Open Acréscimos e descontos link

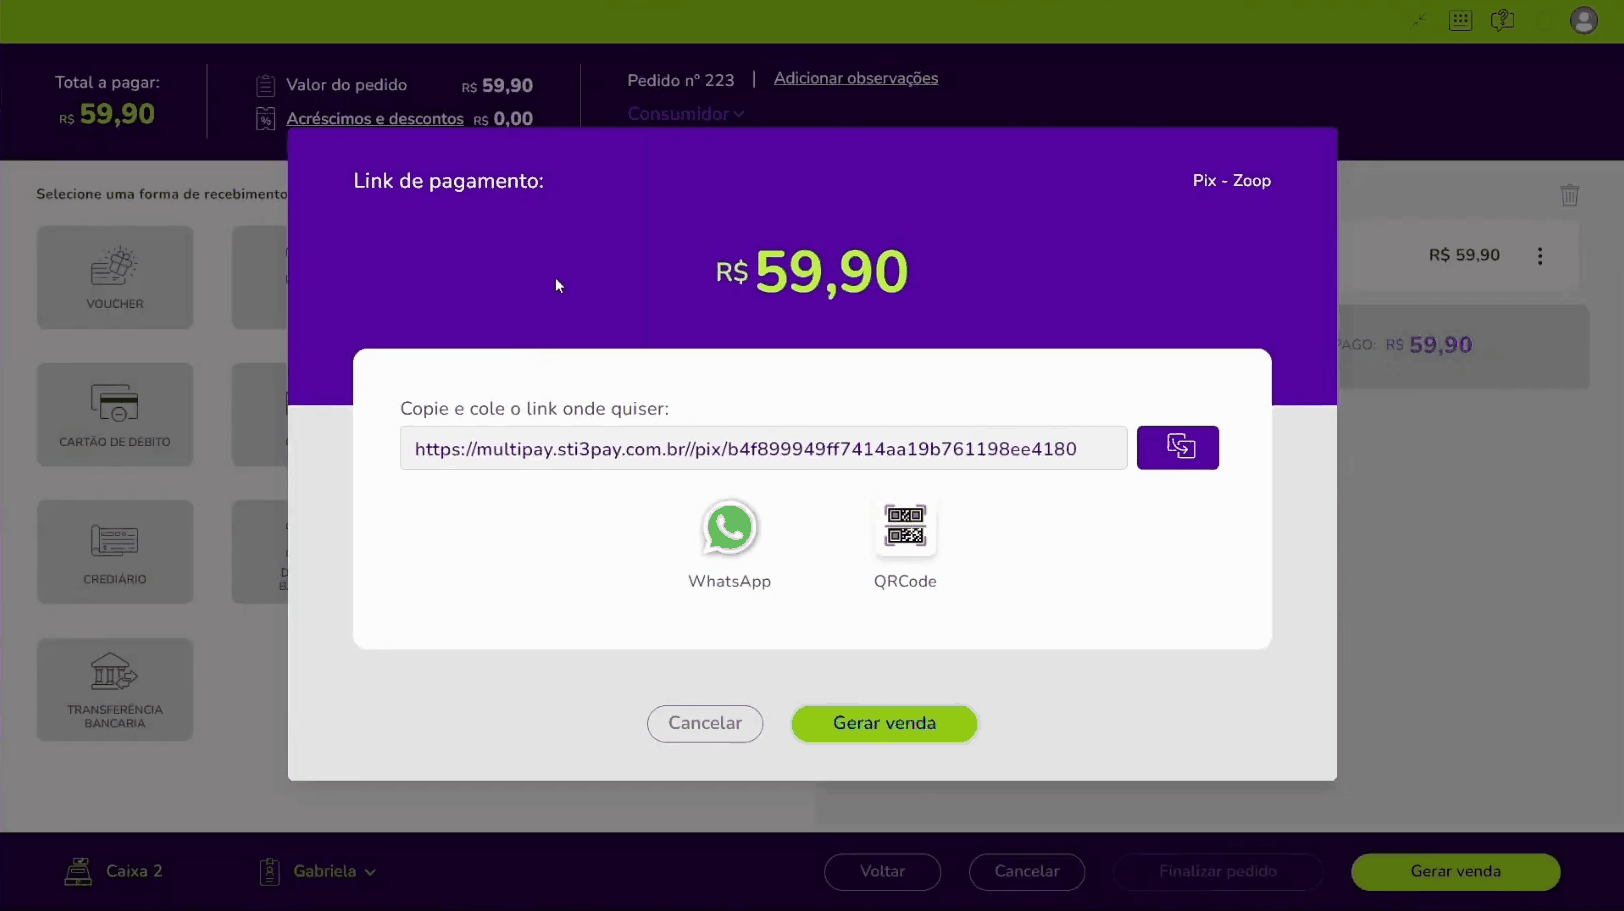[x=375, y=118]
